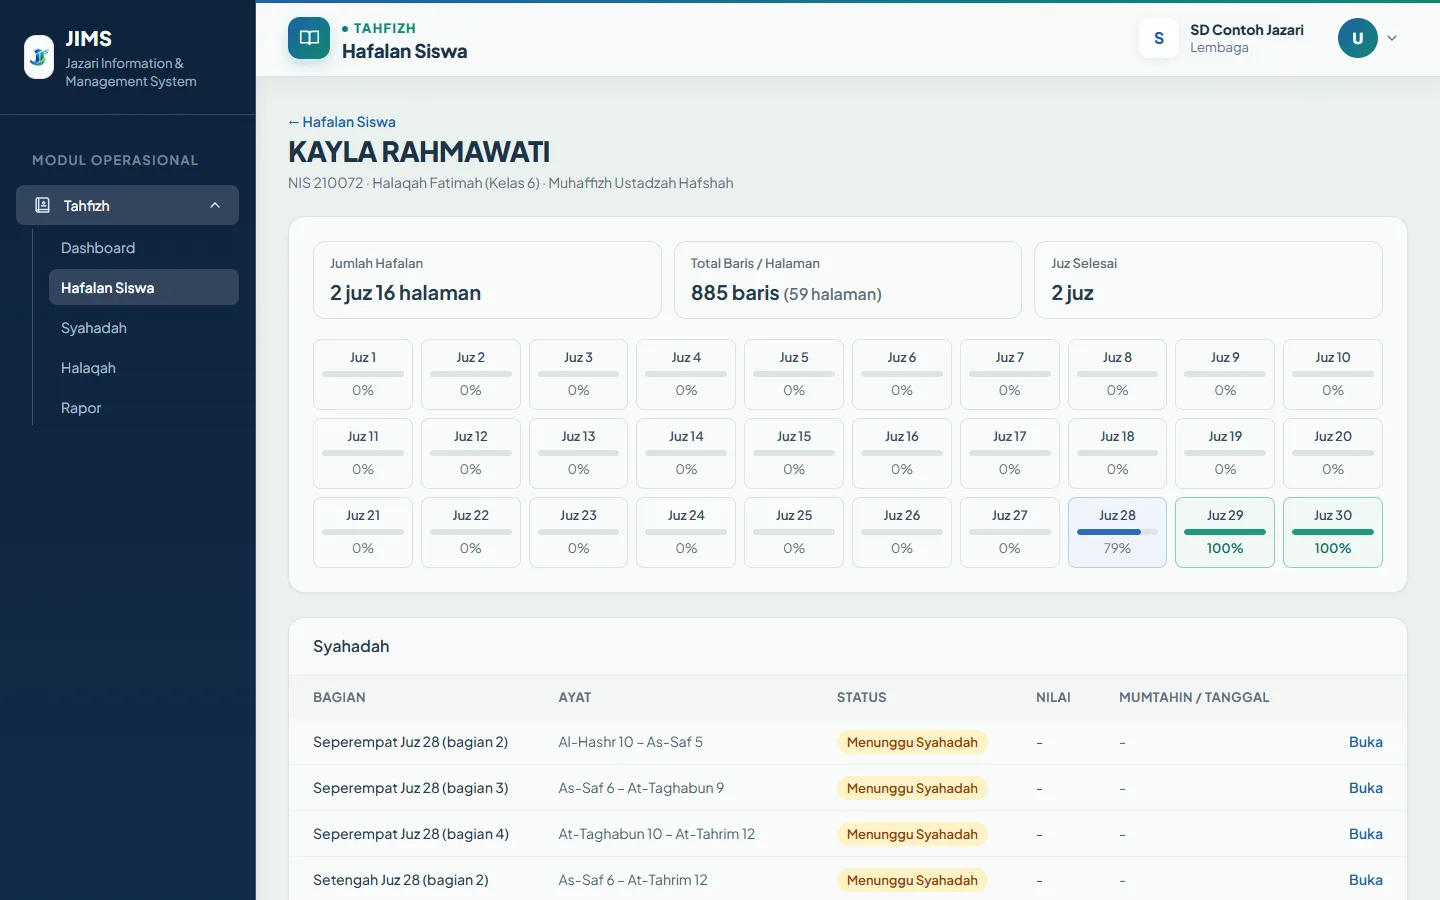Click the Hafalan Siswa header book icon
The height and width of the screenshot is (900, 1440).
pos(309,38)
